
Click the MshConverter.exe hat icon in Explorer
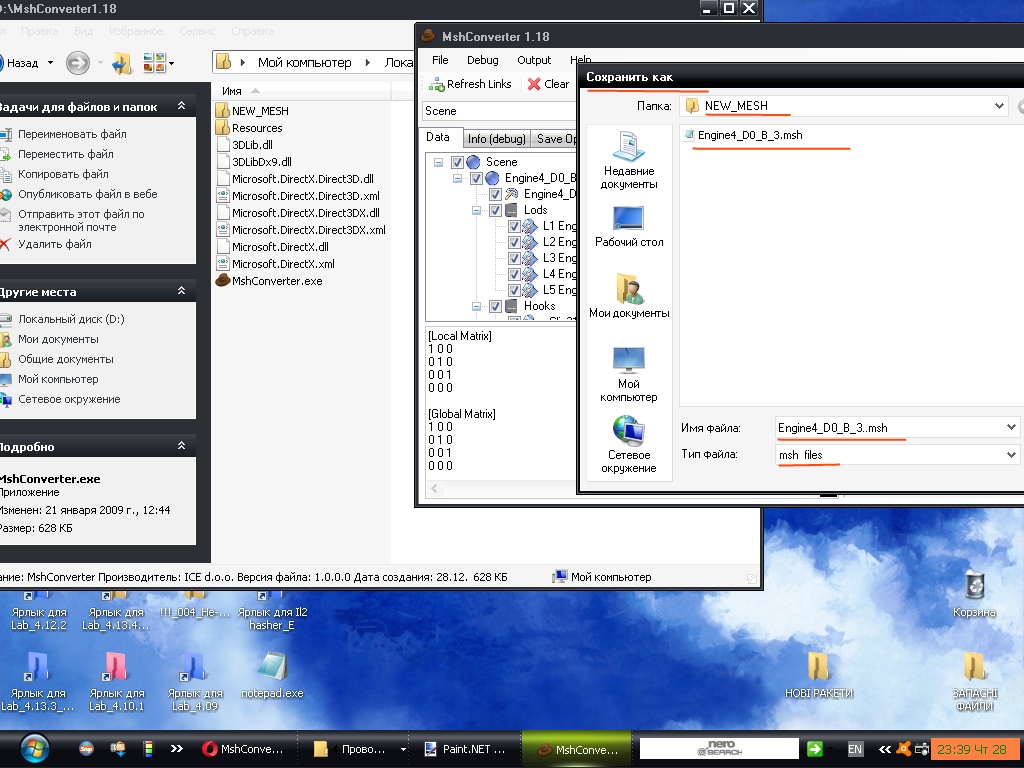[223, 281]
